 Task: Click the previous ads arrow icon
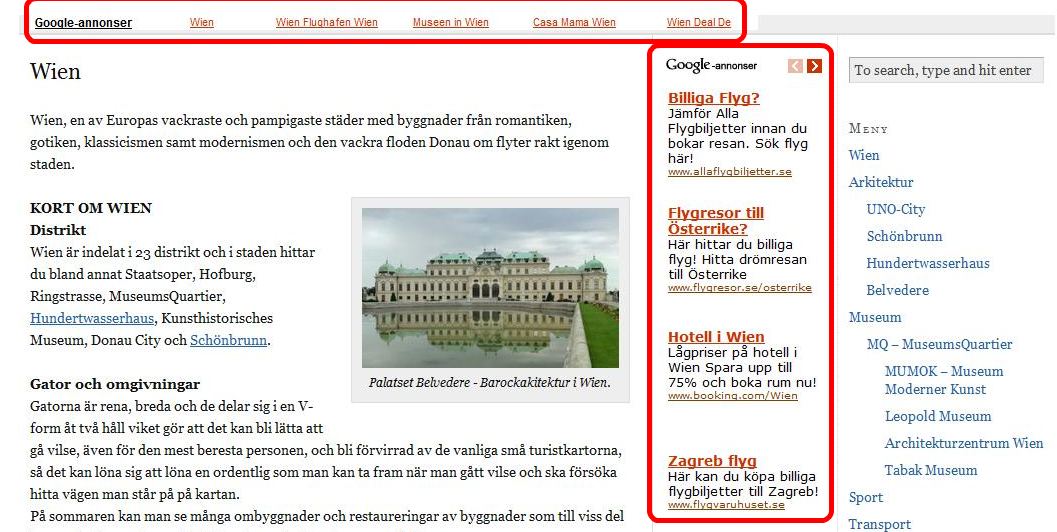tap(795, 65)
